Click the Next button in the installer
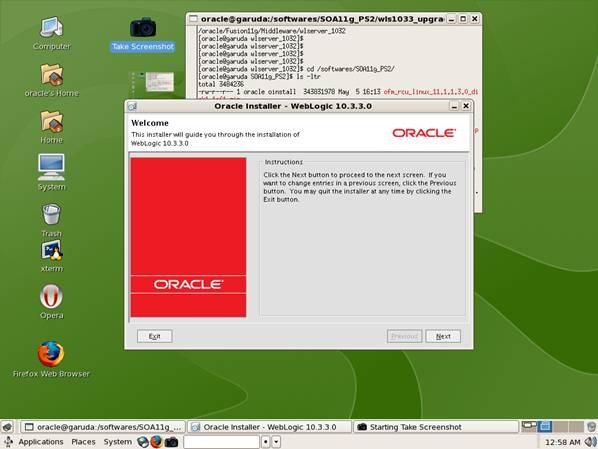This screenshot has width=598, height=449. (x=443, y=336)
